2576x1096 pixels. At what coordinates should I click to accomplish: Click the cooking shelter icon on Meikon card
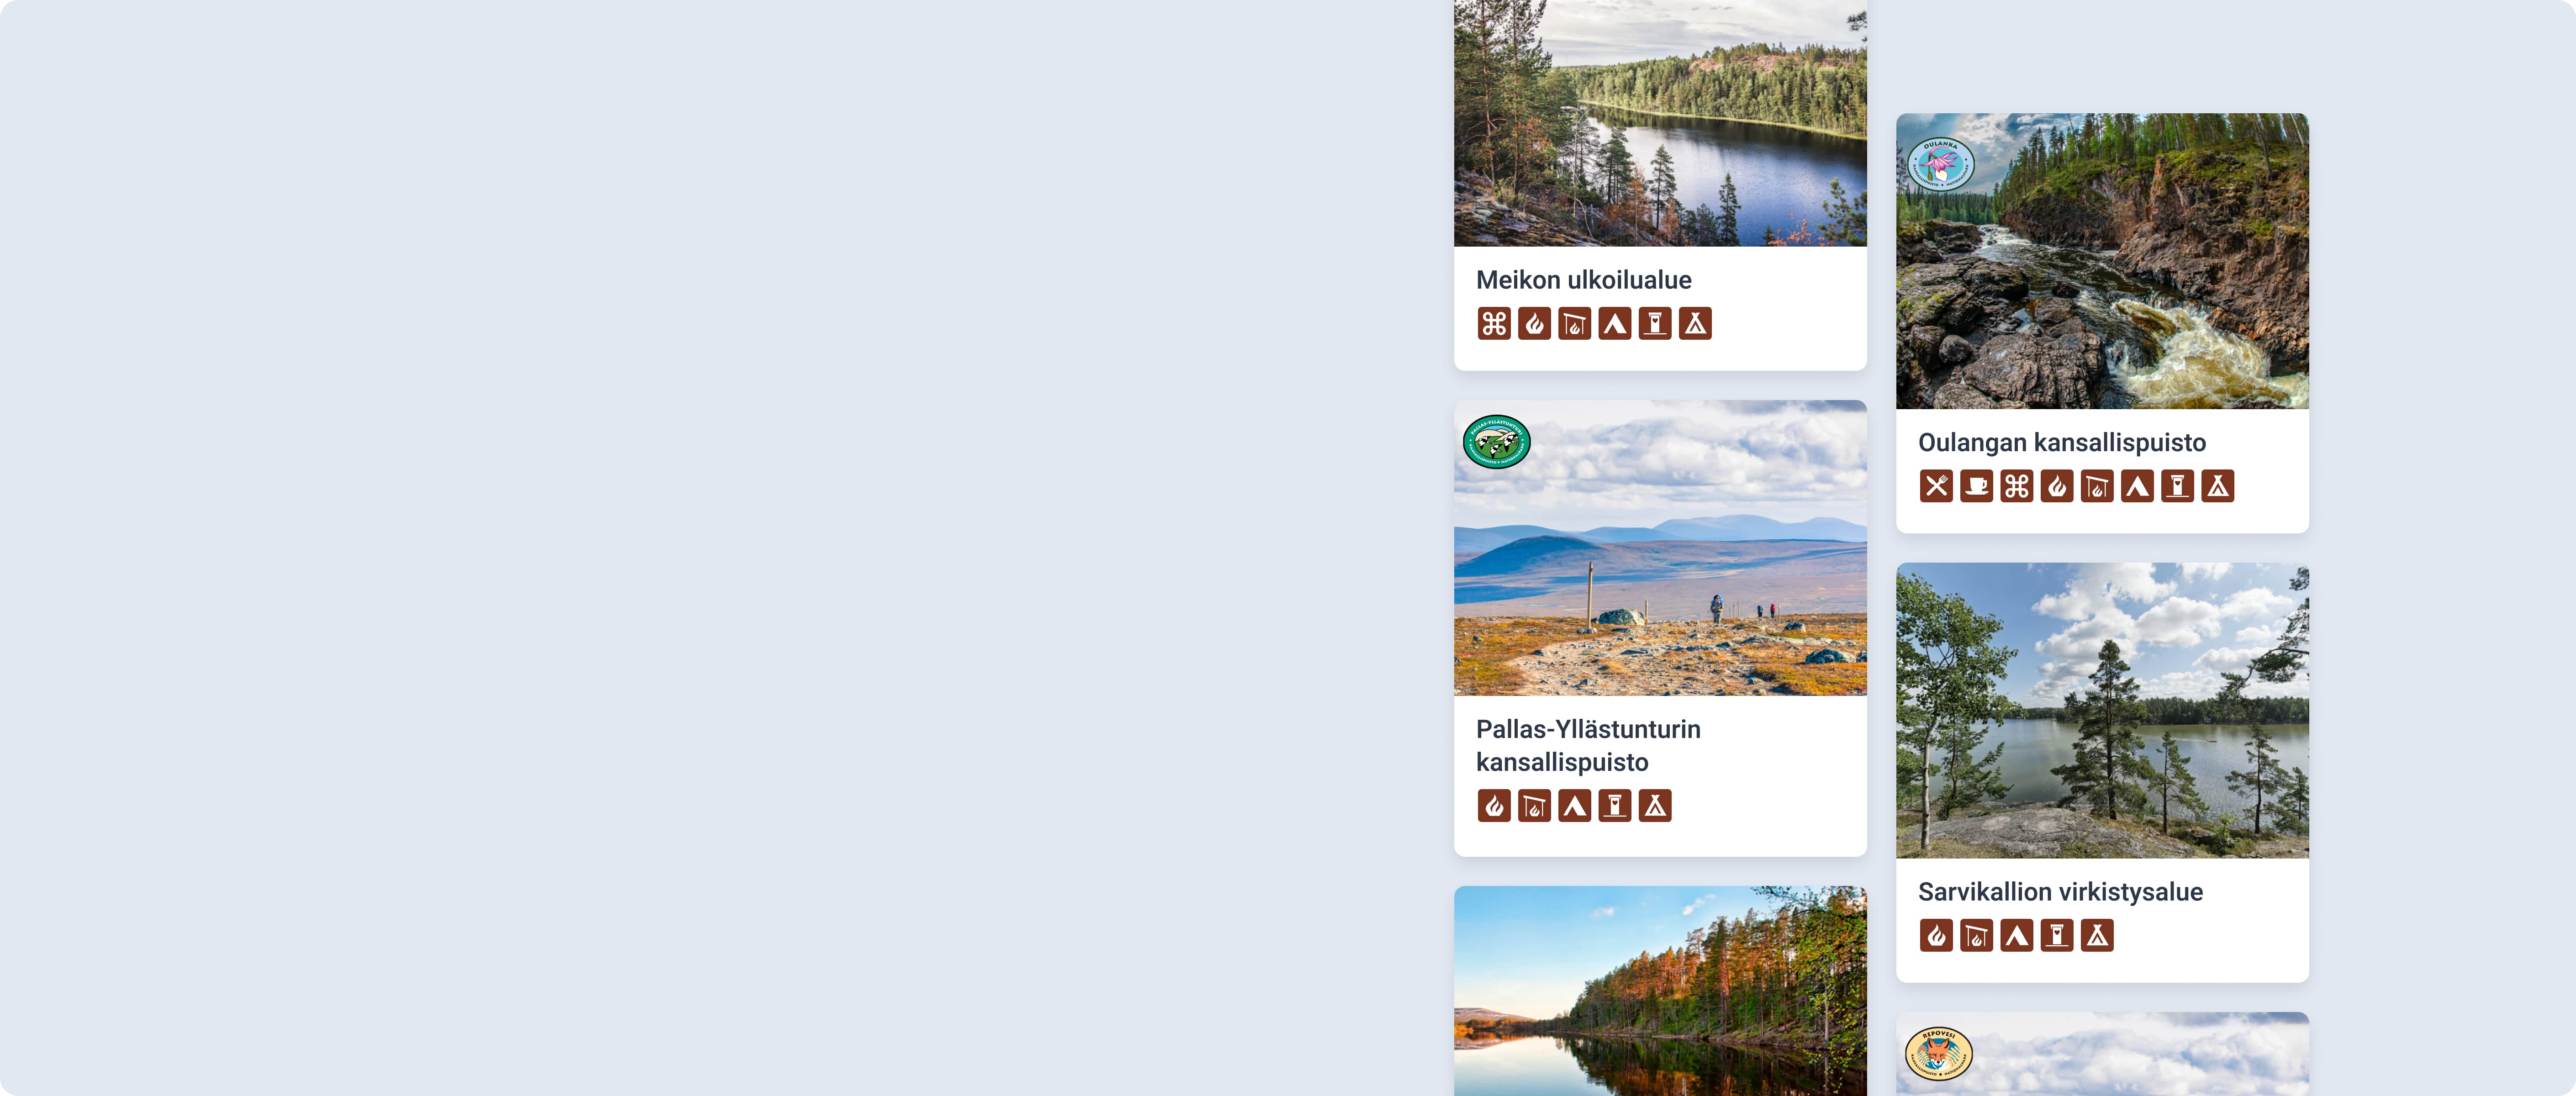tap(1574, 324)
